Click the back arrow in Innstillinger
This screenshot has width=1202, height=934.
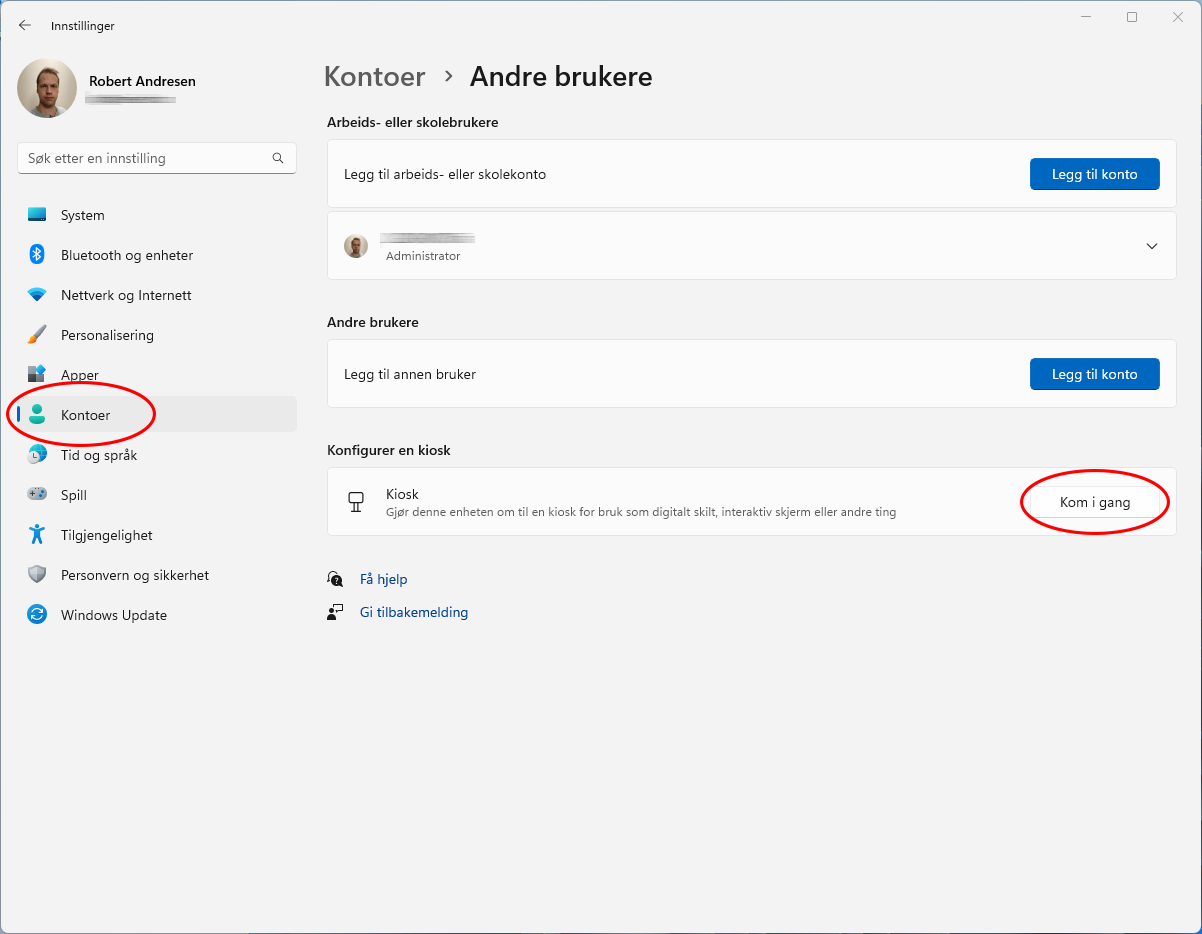25,25
